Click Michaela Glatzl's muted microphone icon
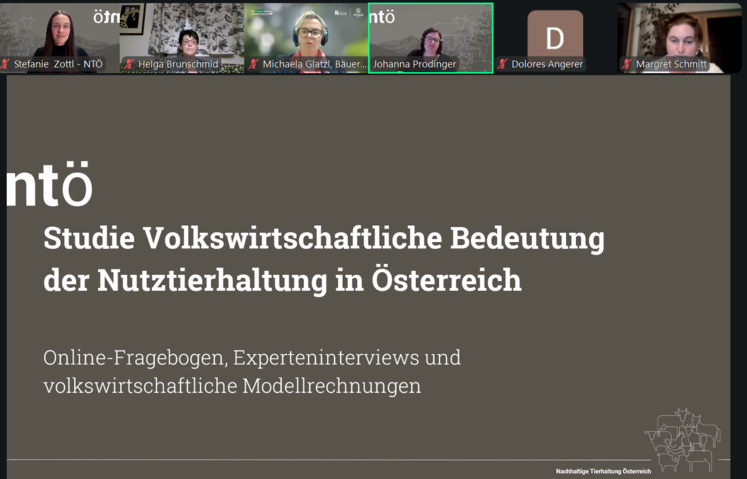Image resolution: width=747 pixels, height=479 pixels. point(253,64)
